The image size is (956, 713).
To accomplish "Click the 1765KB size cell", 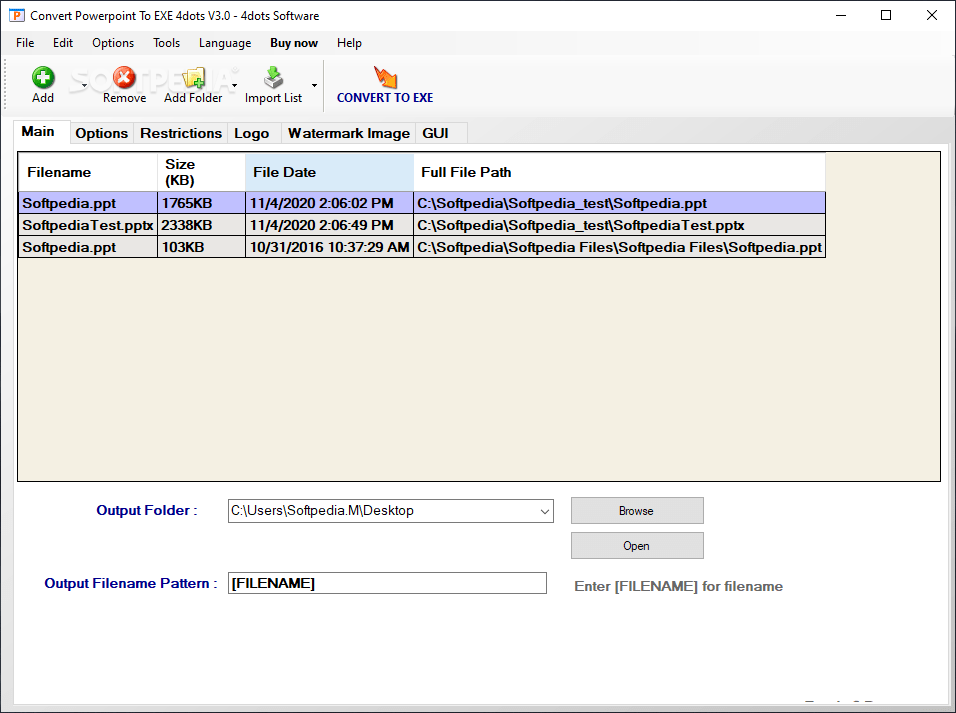I will coord(201,203).
